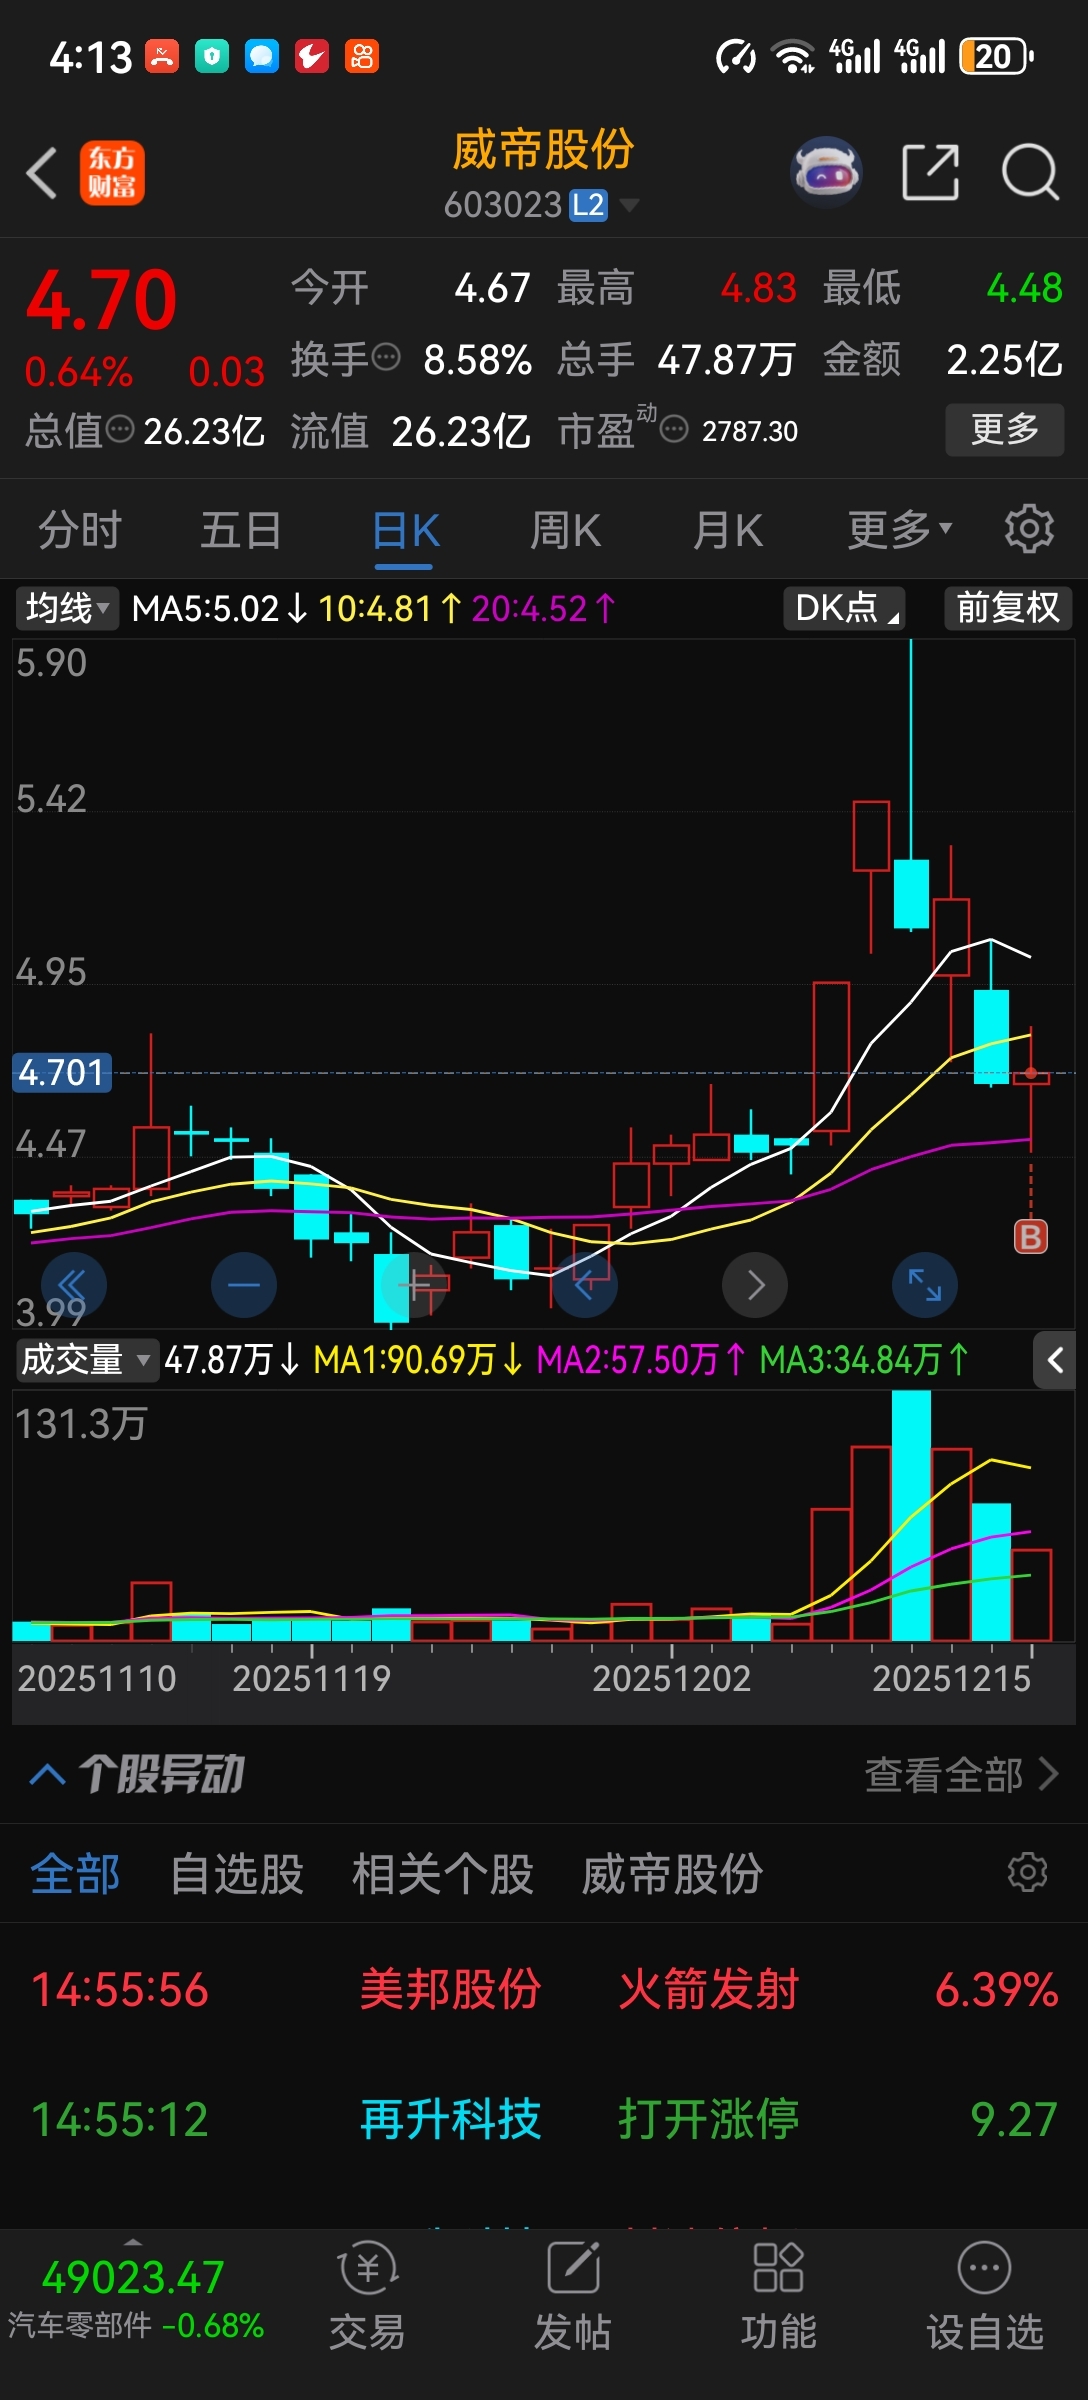Viewport: 1088px width, 2400px height.
Task: Tap the L2 level badge
Action: [x=588, y=206]
